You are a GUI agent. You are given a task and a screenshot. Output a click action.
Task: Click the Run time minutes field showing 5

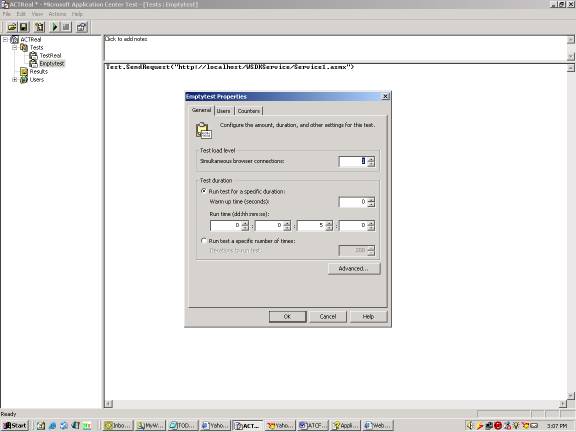(x=311, y=225)
